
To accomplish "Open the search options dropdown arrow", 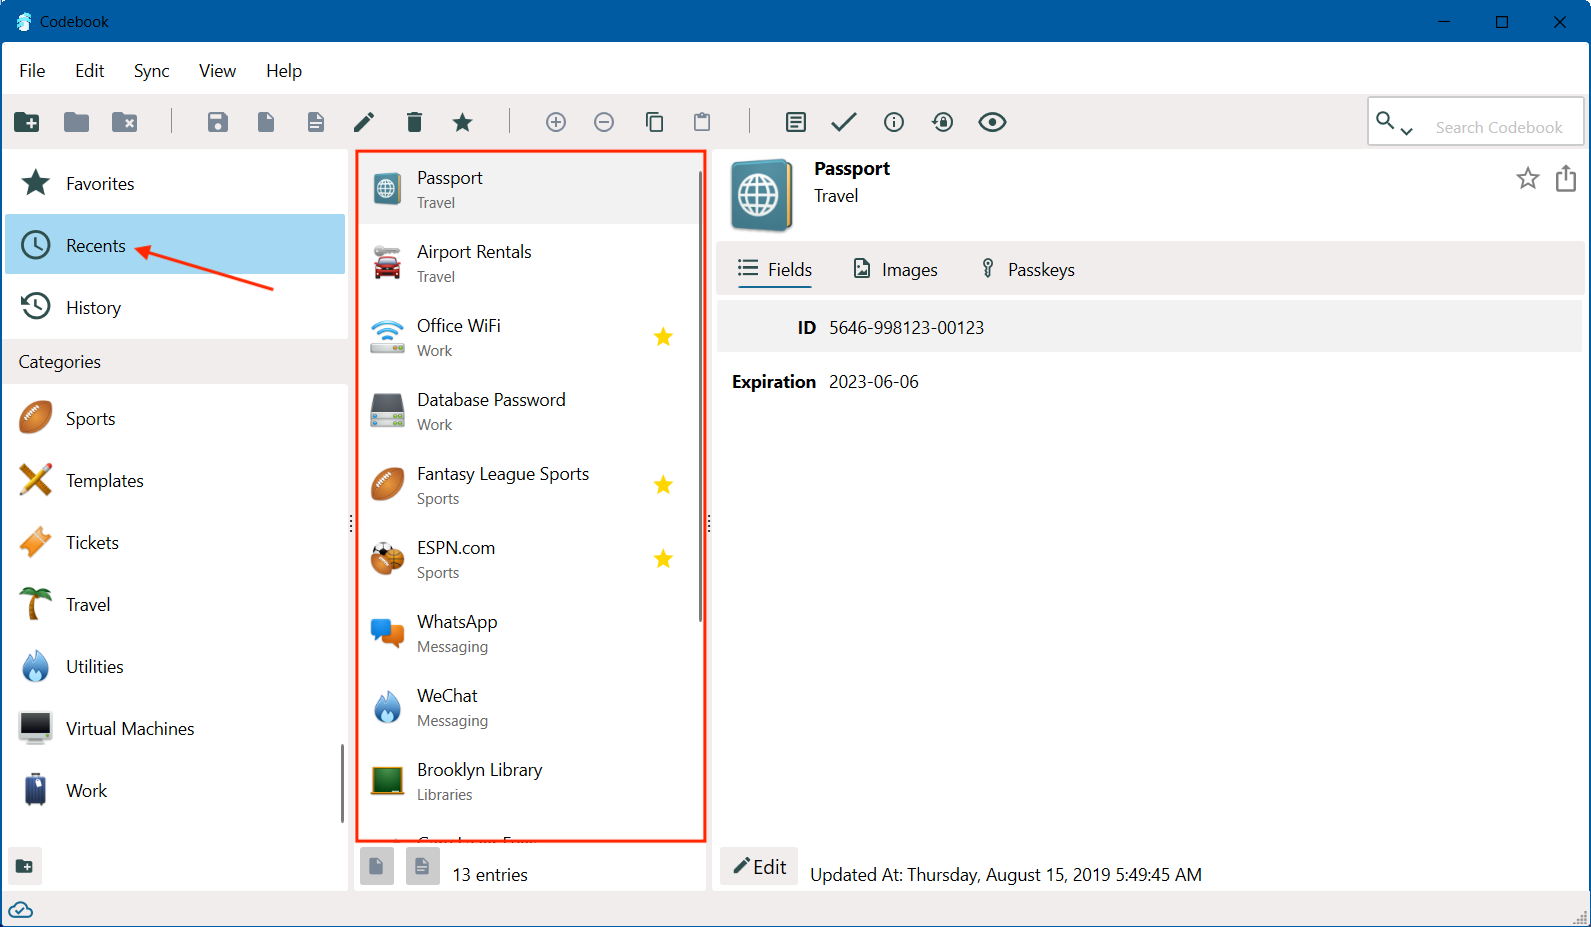I will pos(1406,131).
